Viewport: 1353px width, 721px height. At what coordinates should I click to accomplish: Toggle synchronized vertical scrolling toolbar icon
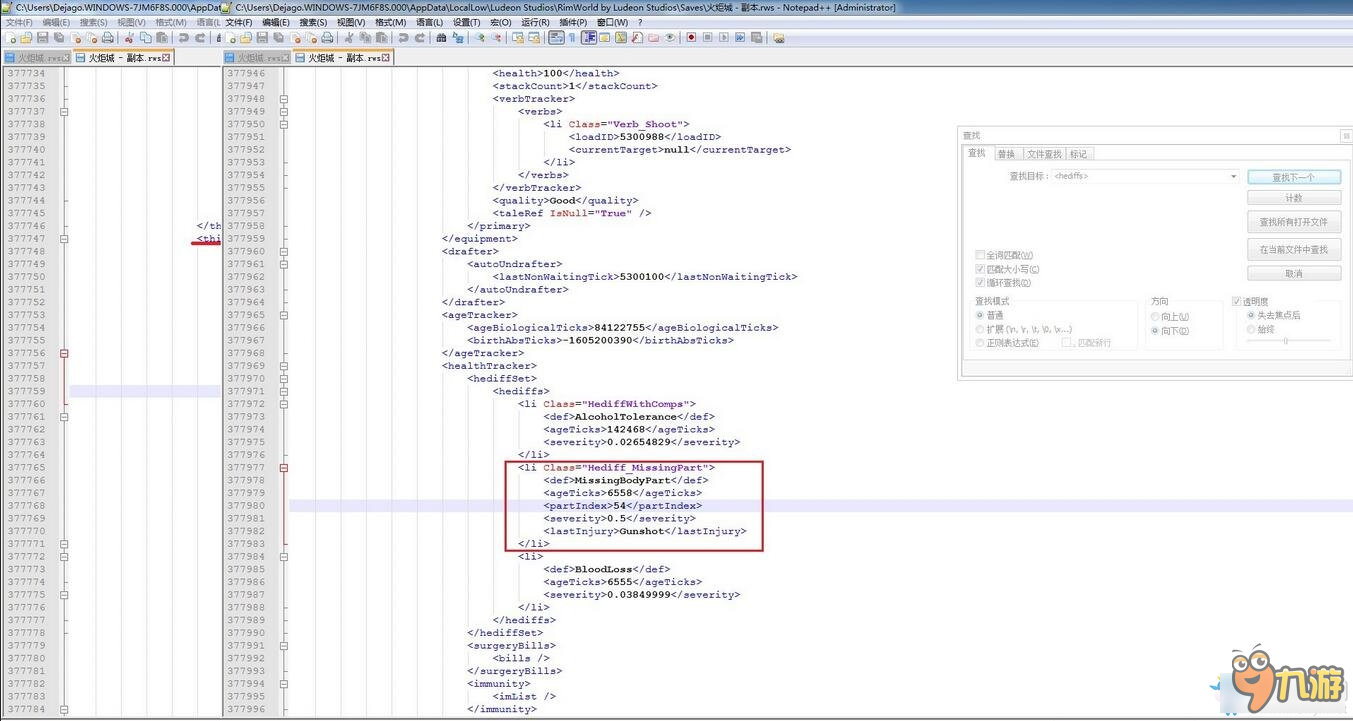[519, 38]
